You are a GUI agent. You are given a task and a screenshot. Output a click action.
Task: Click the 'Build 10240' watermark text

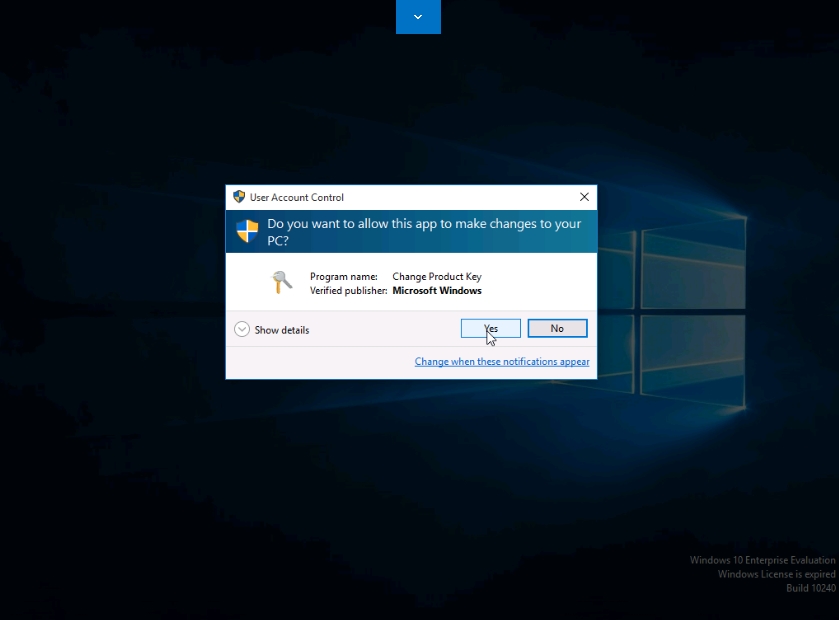point(810,588)
